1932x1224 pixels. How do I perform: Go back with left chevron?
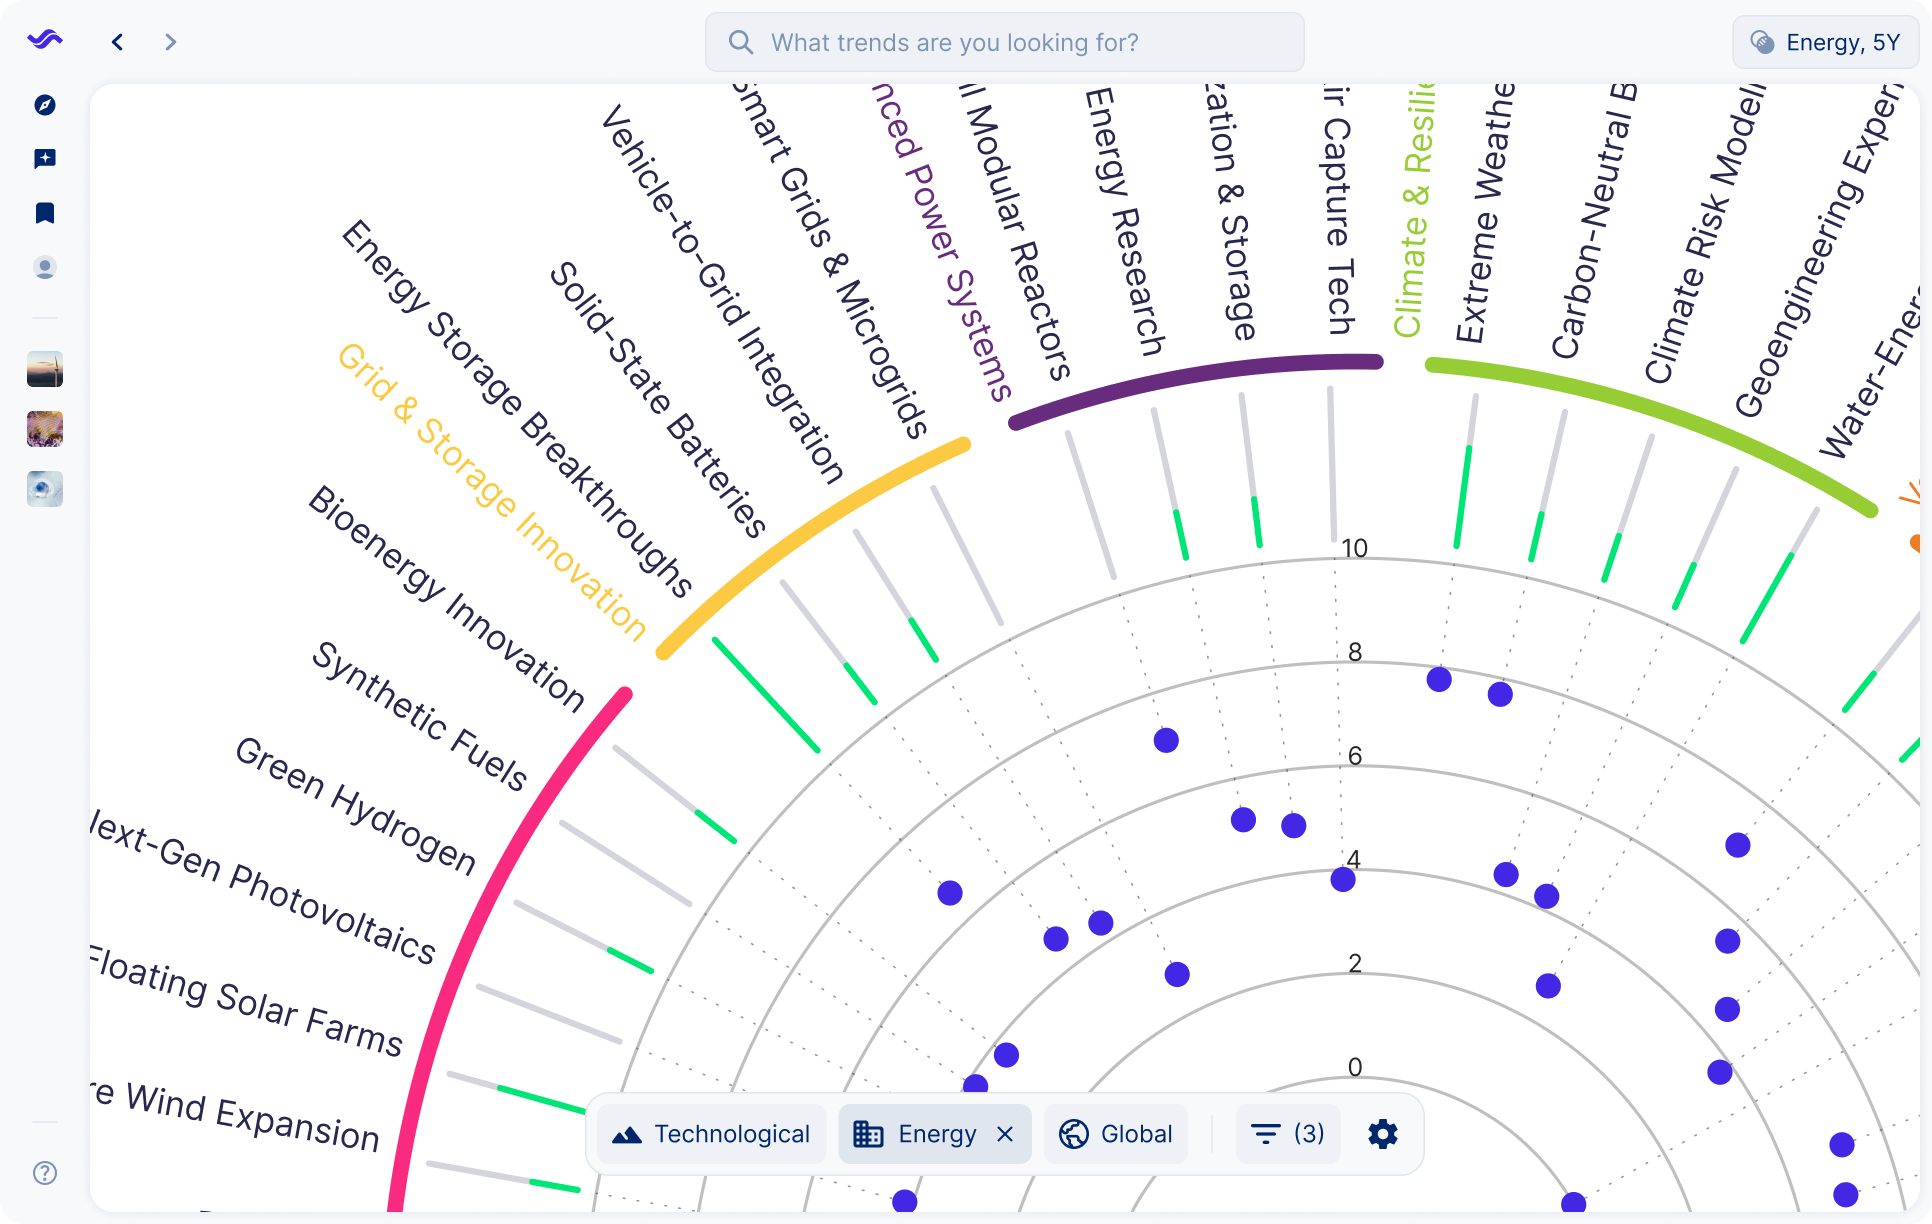pos(118,42)
